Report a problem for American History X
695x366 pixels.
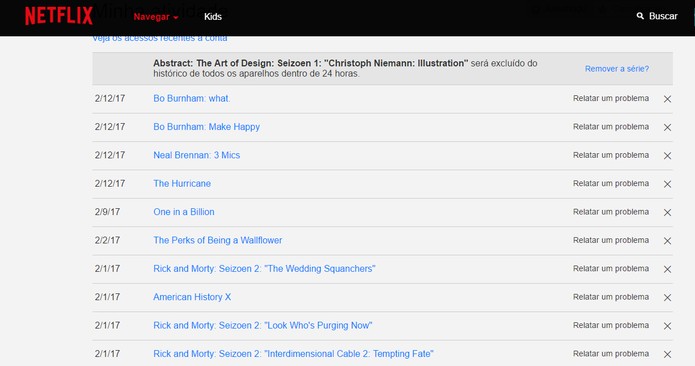pos(611,297)
